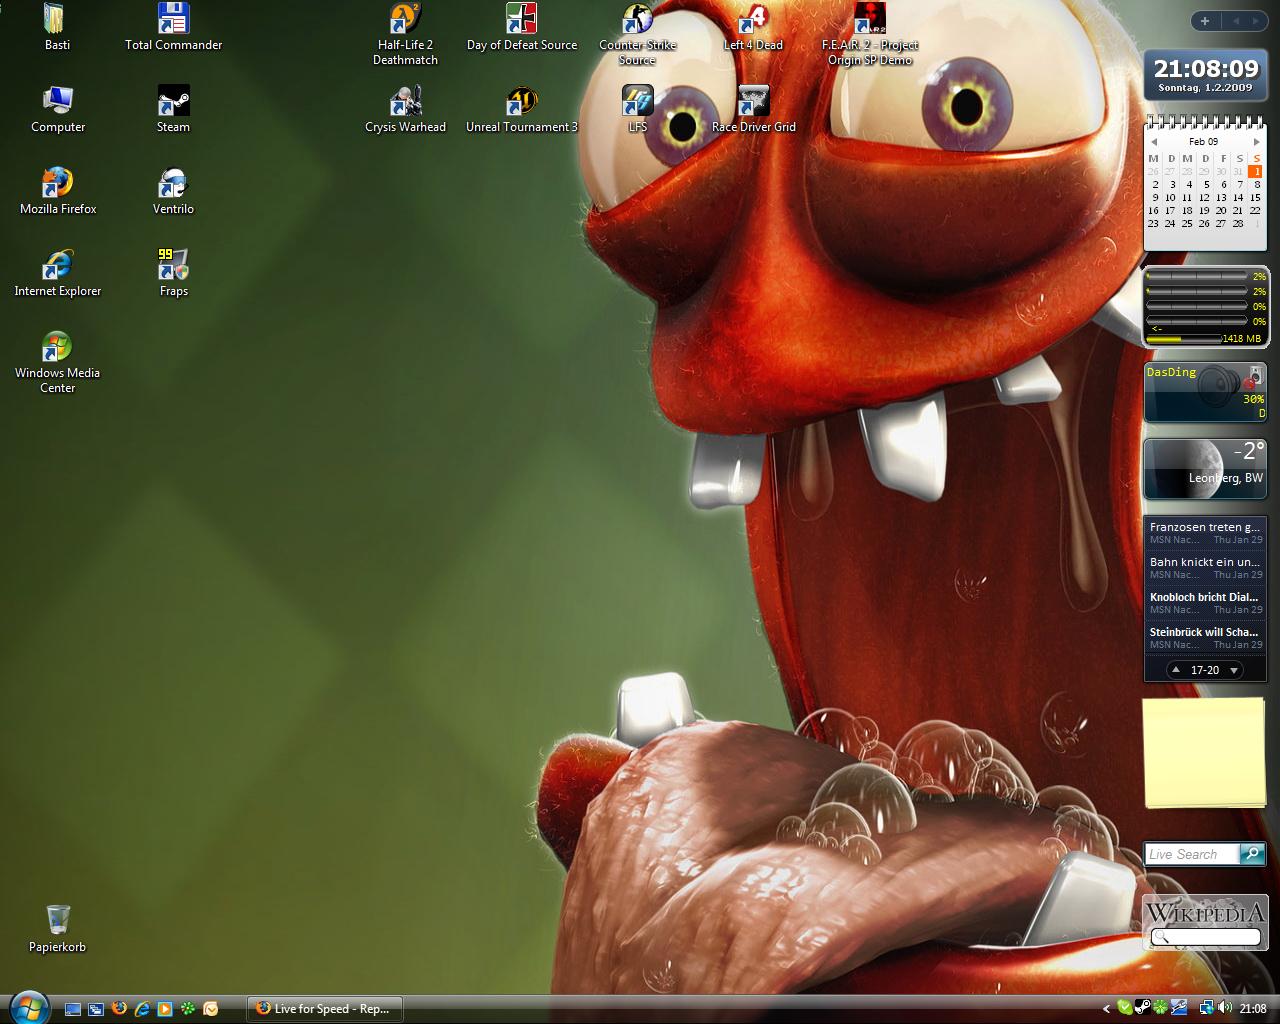1280x1024 pixels.
Task: Launch Total Commander from the desktop
Action: click(174, 27)
